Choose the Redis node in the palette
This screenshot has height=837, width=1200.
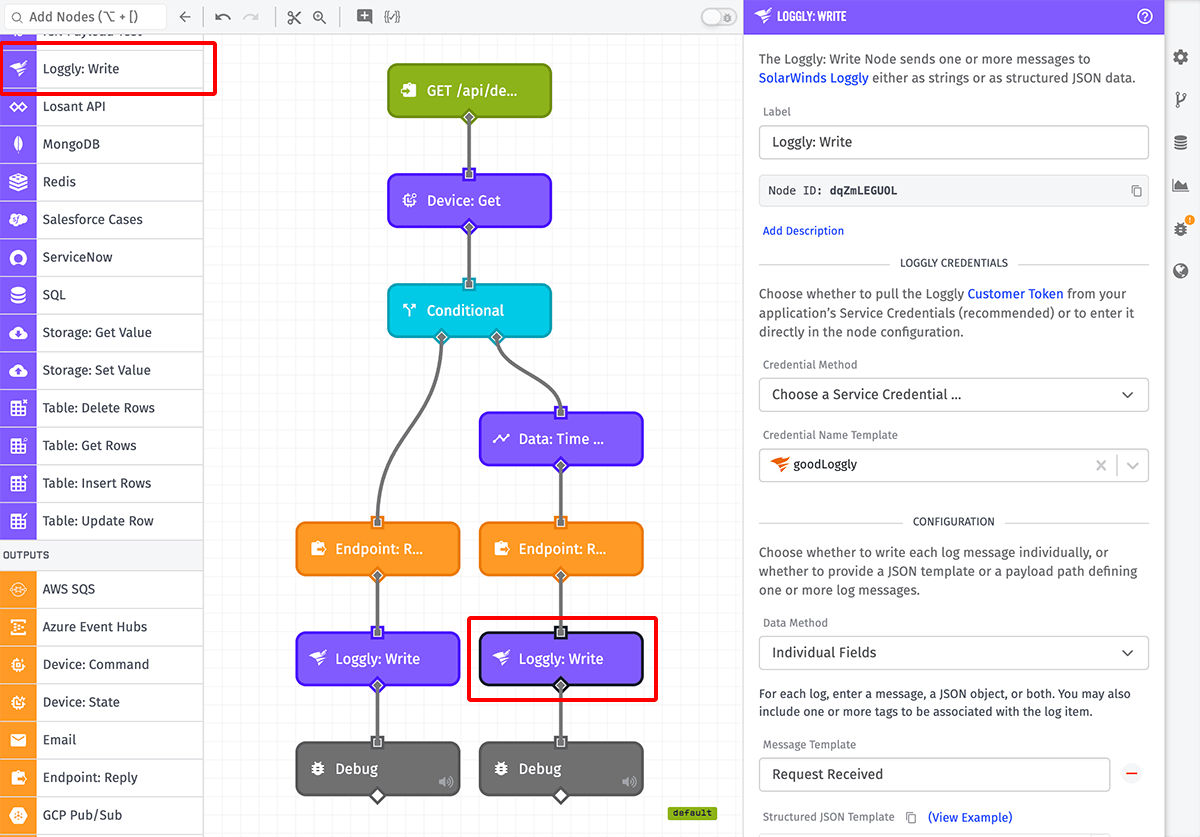[101, 182]
